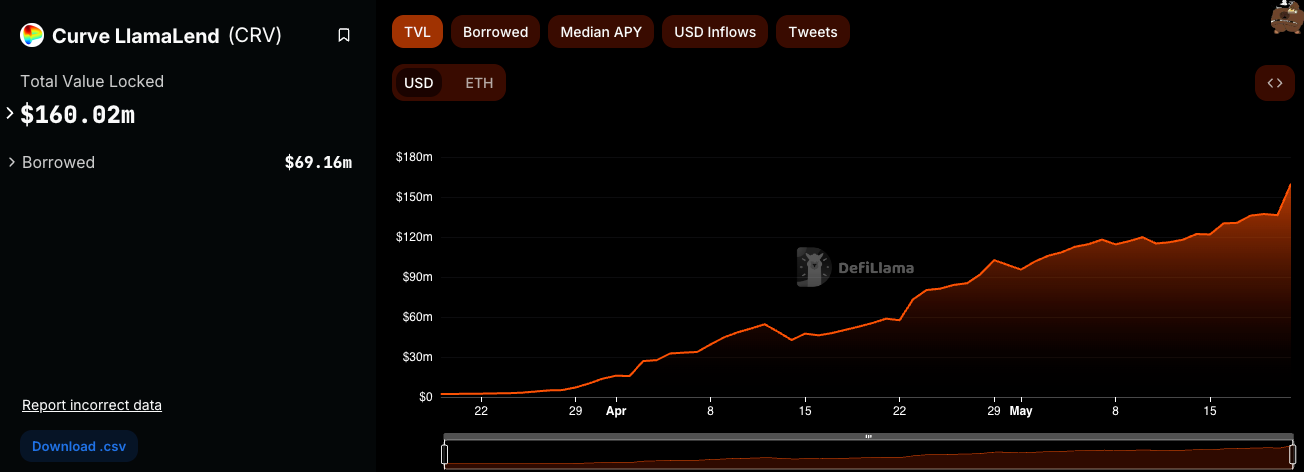1304x472 pixels.
Task: Open Report incorrect data link
Action: 92,405
